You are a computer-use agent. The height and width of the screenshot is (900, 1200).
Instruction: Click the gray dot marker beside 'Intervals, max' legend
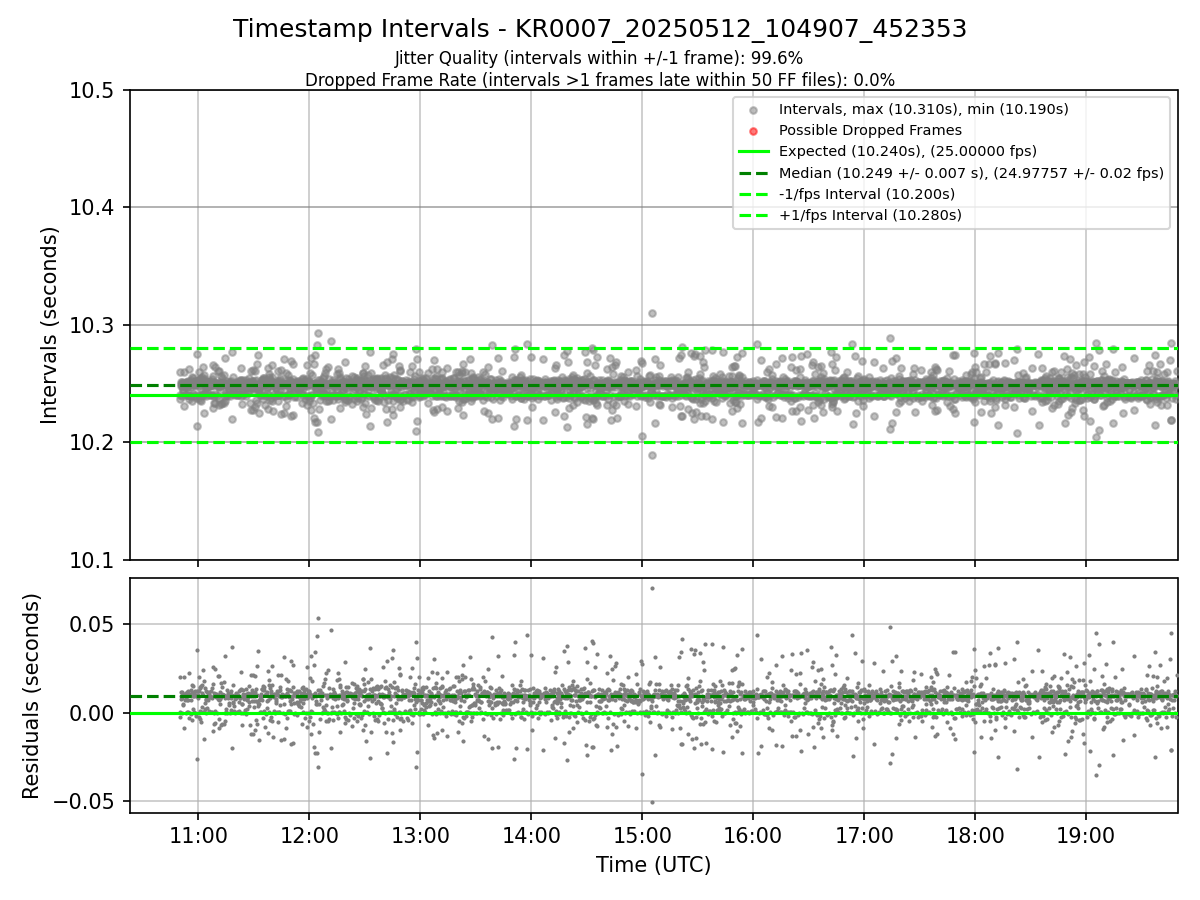tap(754, 109)
